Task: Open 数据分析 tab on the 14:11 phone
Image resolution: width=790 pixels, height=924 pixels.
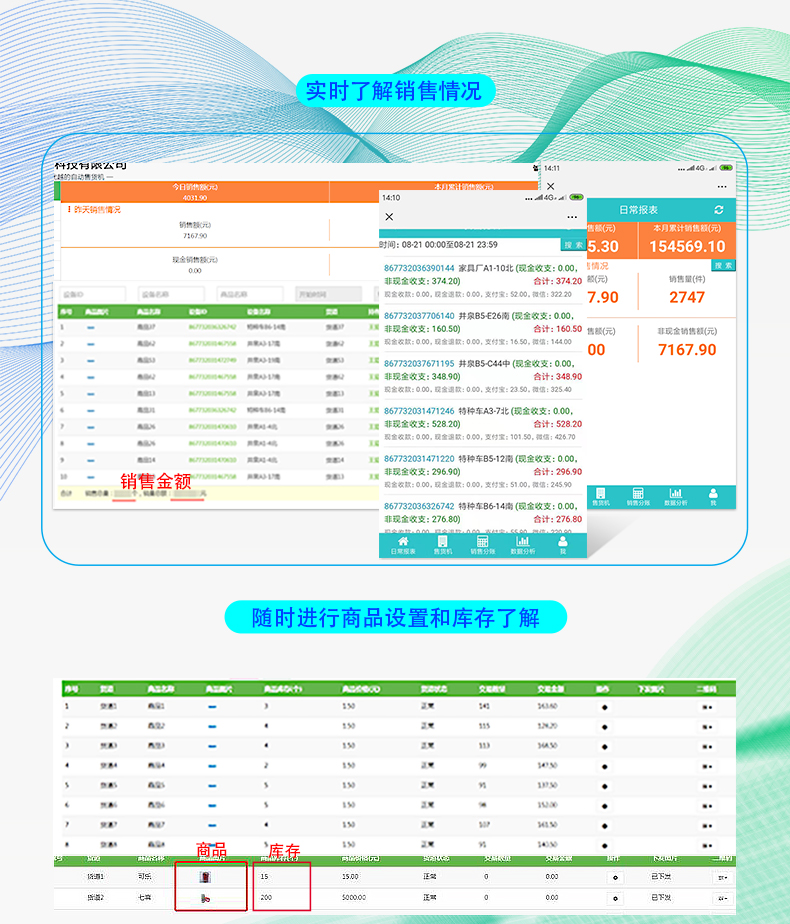Action: coord(676,496)
